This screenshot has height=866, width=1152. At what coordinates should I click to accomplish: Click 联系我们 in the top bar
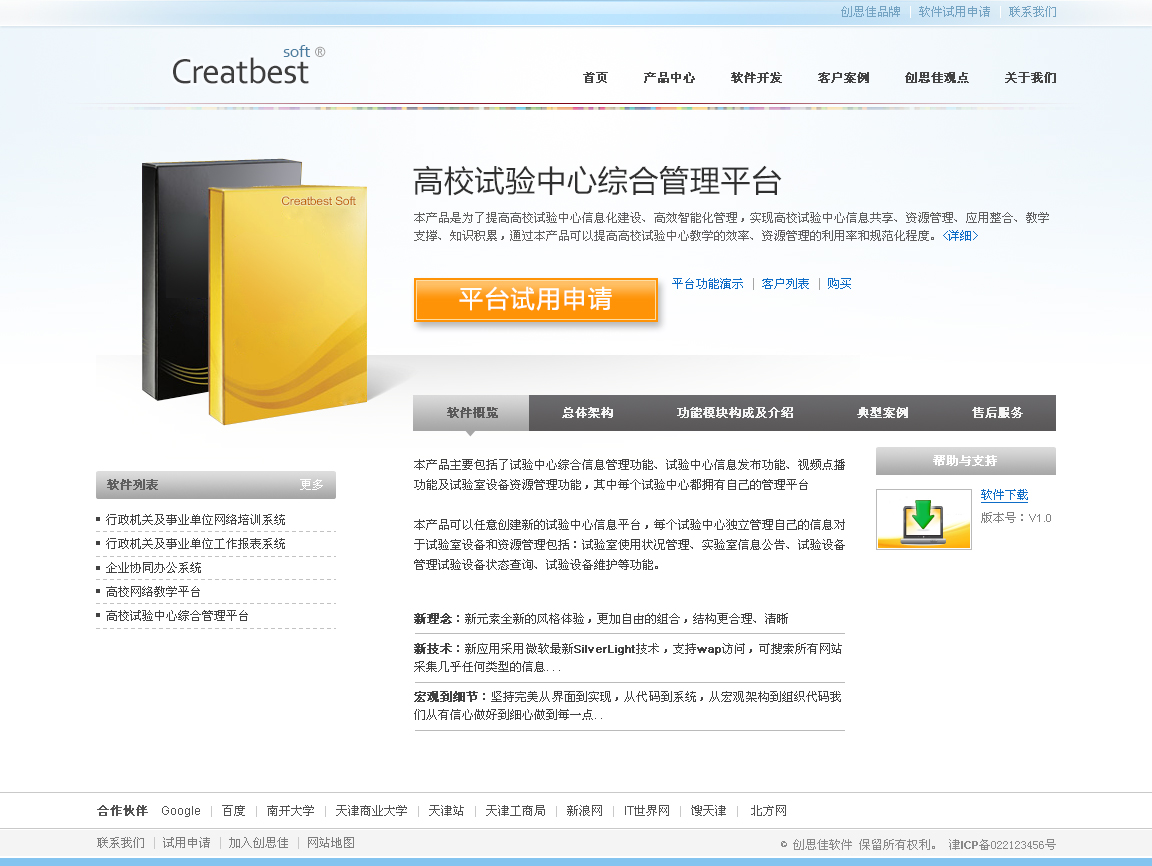pyautogui.click(x=1032, y=12)
